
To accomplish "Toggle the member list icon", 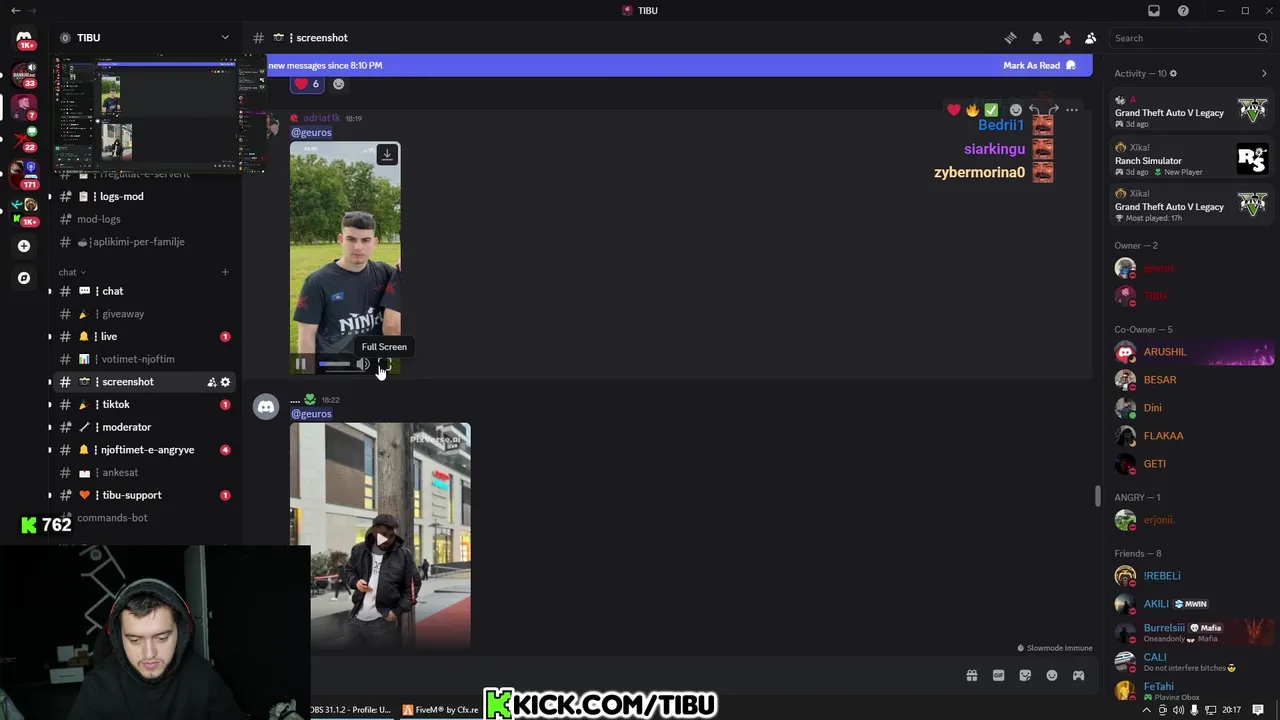I will point(1091,38).
